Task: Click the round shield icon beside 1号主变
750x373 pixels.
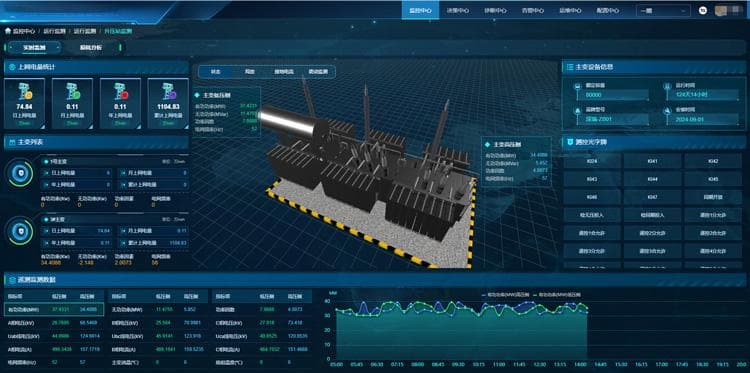Action: click(x=19, y=173)
